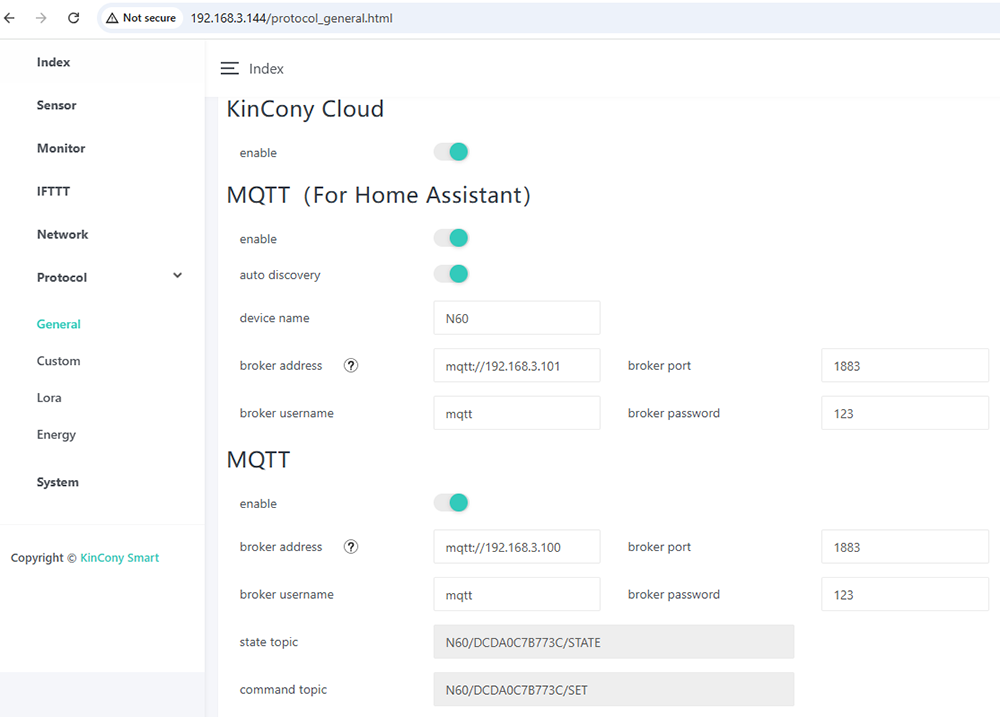1000x717 pixels.
Task: Click help icon beside Home Assistant broker address
Action: pyautogui.click(x=351, y=366)
